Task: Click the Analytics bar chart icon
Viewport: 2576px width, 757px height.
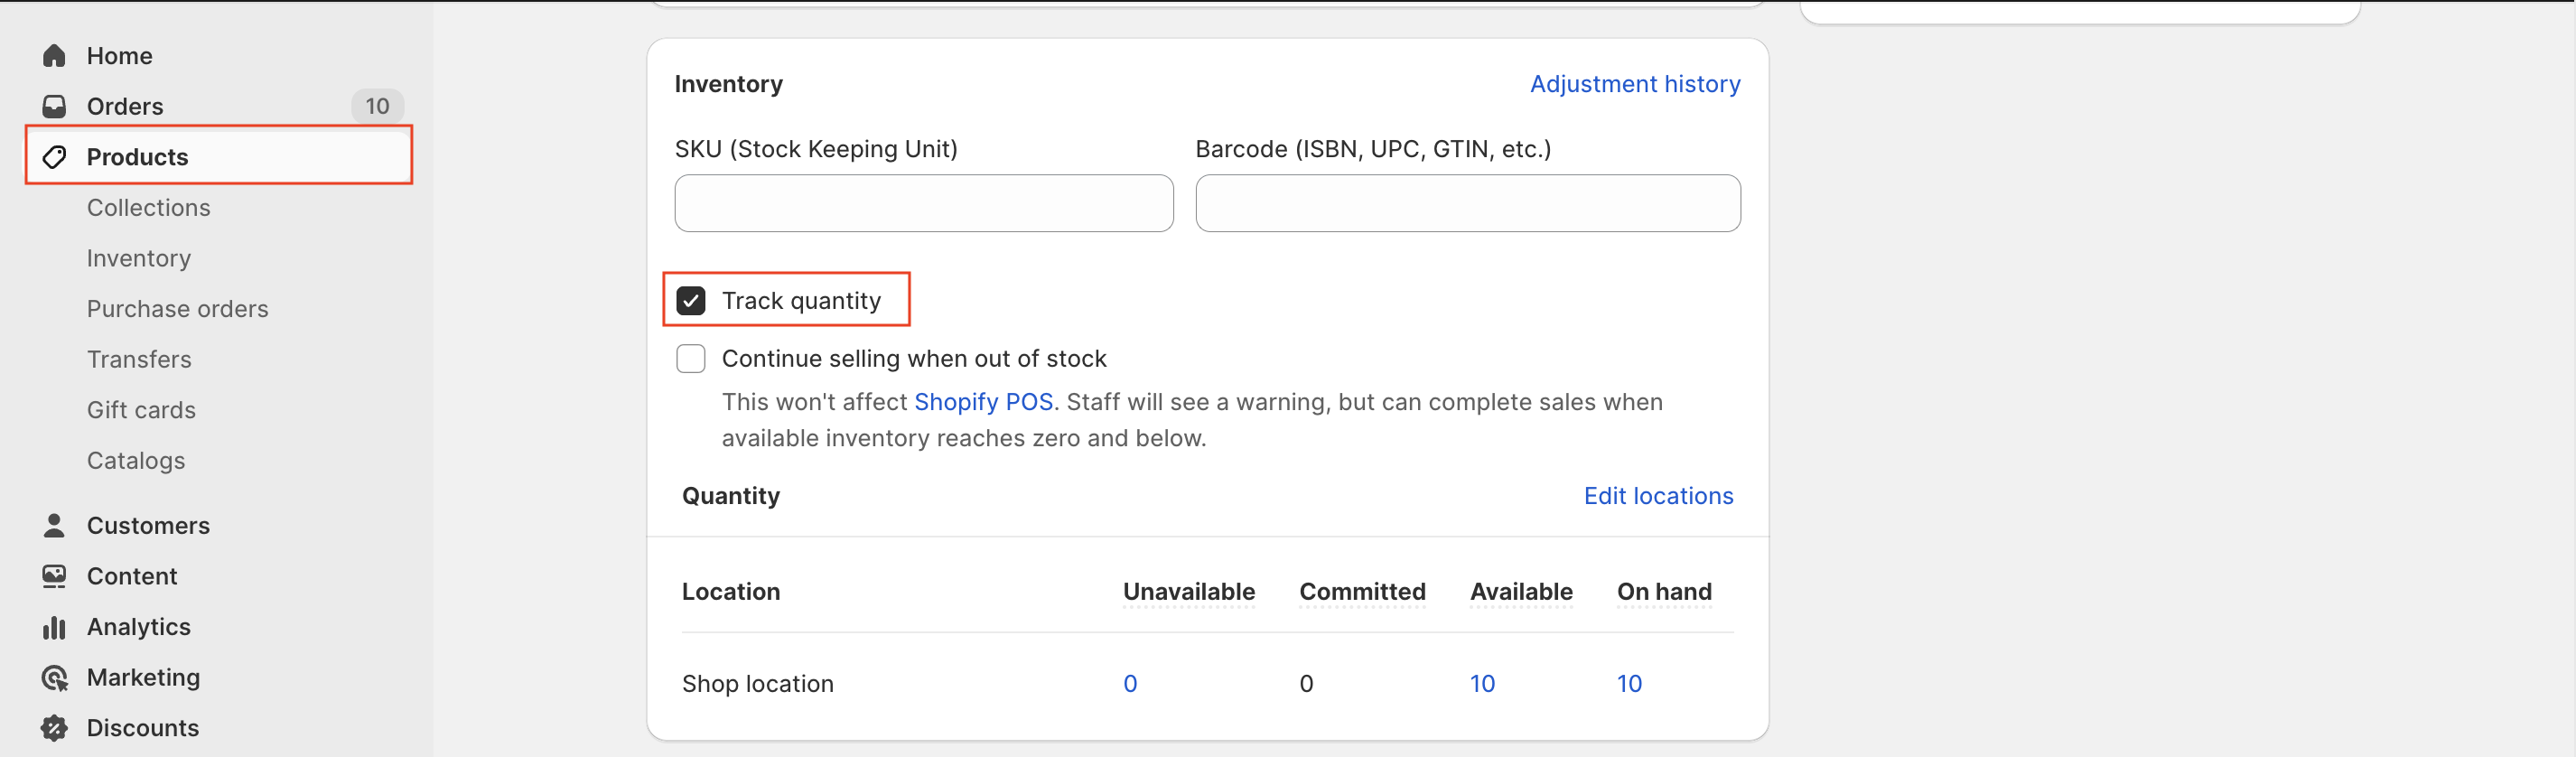Action: [x=54, y=627]
